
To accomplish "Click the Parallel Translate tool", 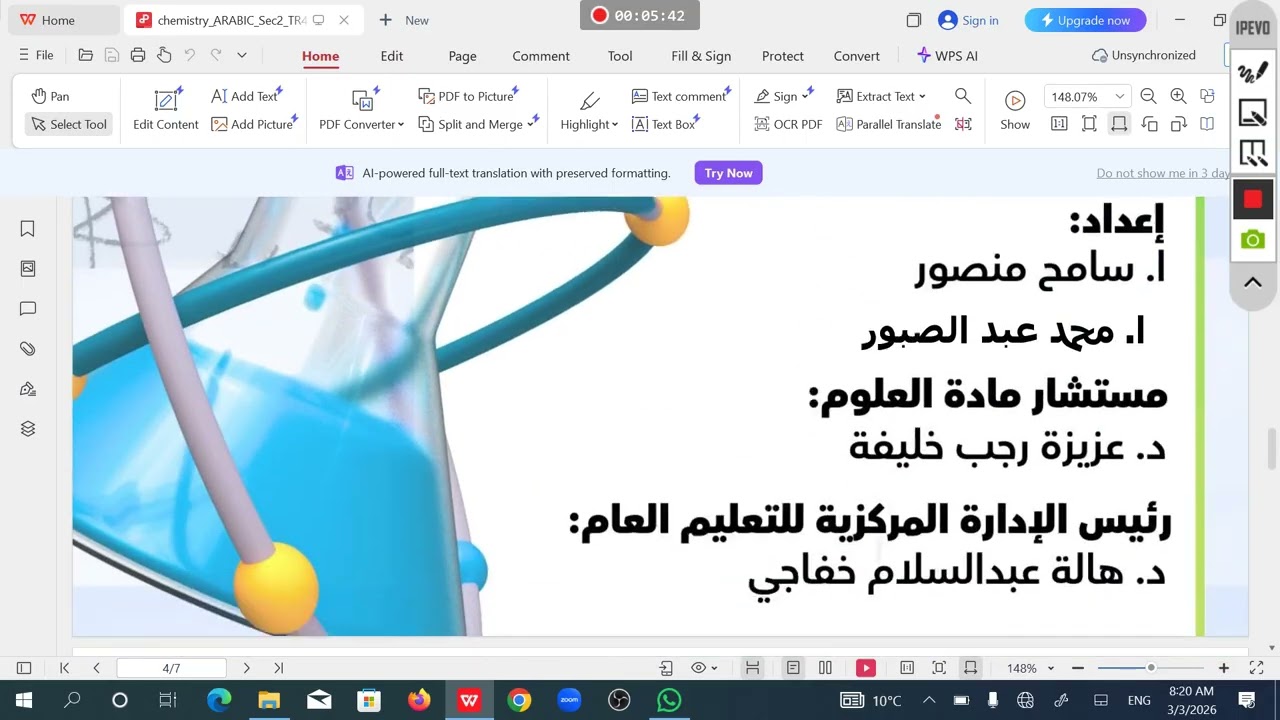I will click(x=888, y=124).
